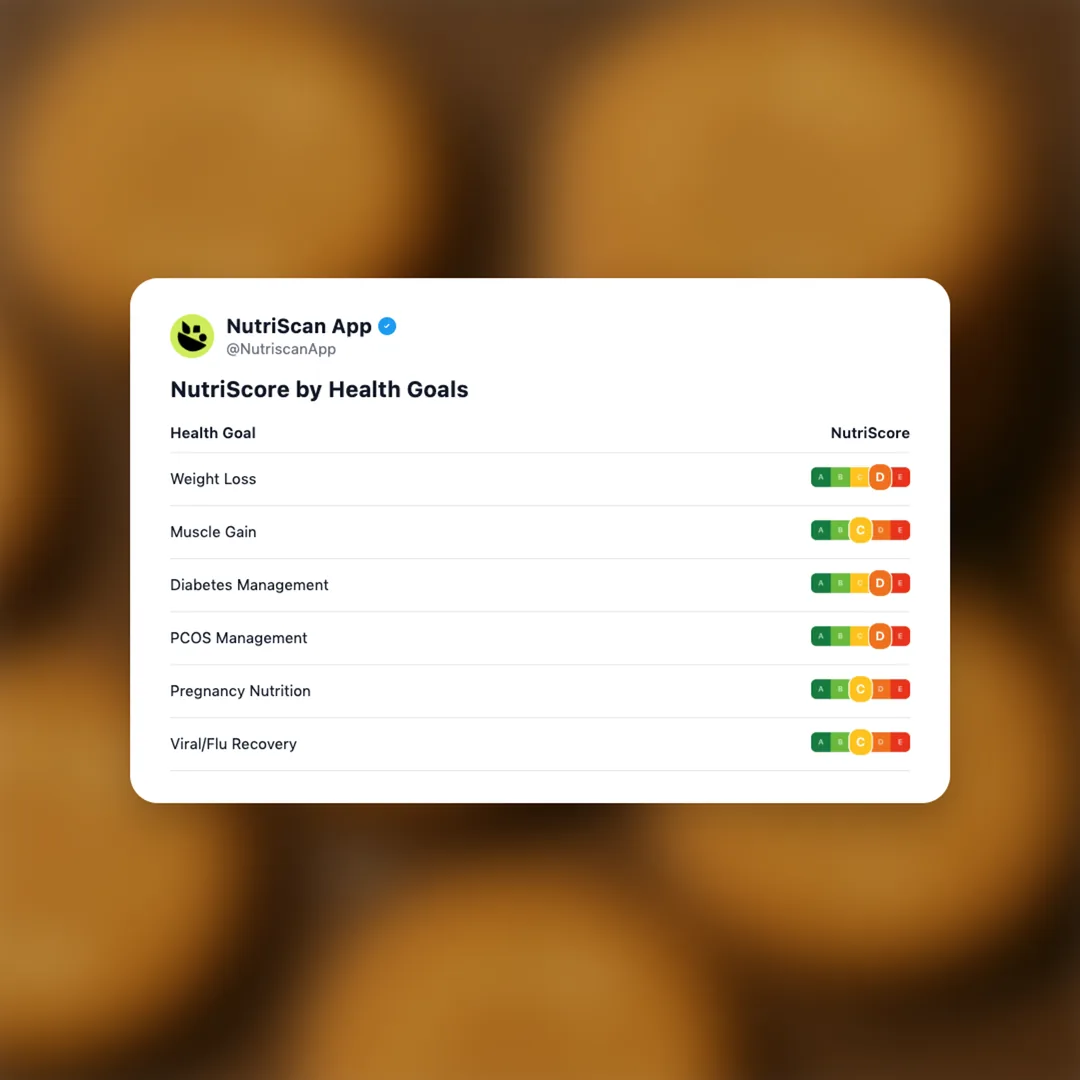This screenshot has width=1080, height=1080.
Task: Click the @NutriscanApp handle
Action: [x=281, y=350]
